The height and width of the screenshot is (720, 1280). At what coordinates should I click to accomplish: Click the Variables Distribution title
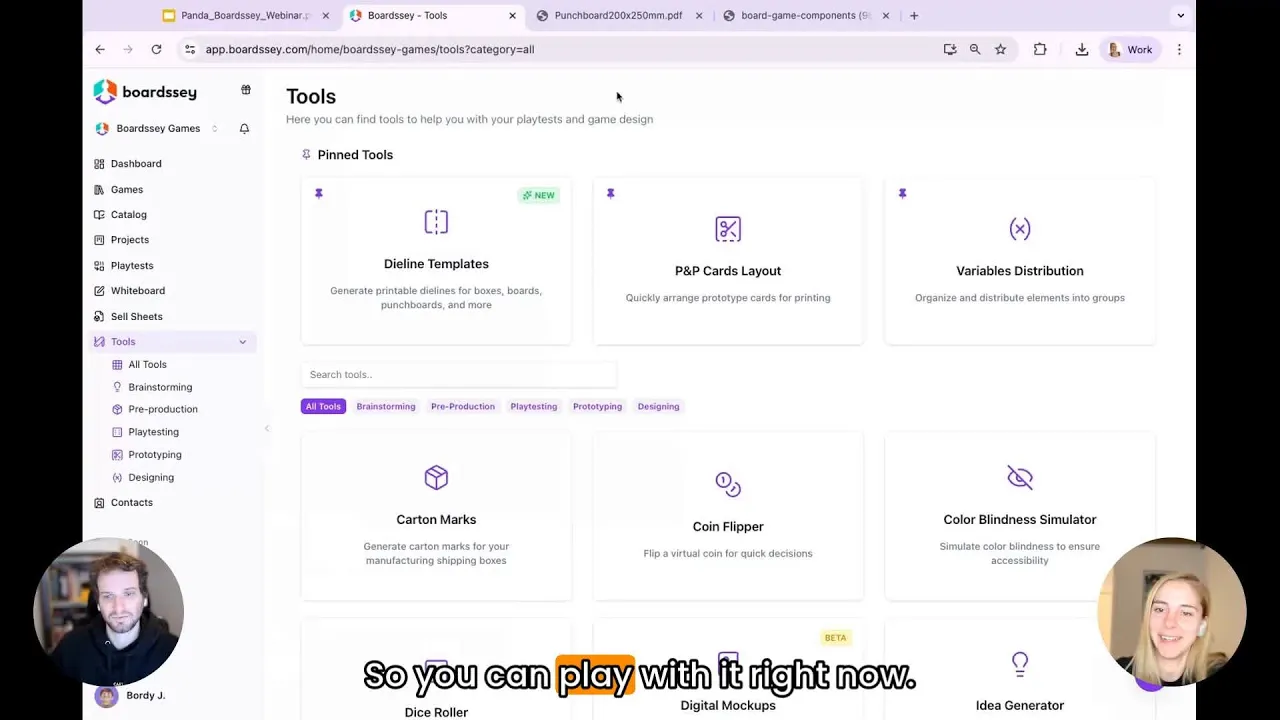coord(1020,271)
